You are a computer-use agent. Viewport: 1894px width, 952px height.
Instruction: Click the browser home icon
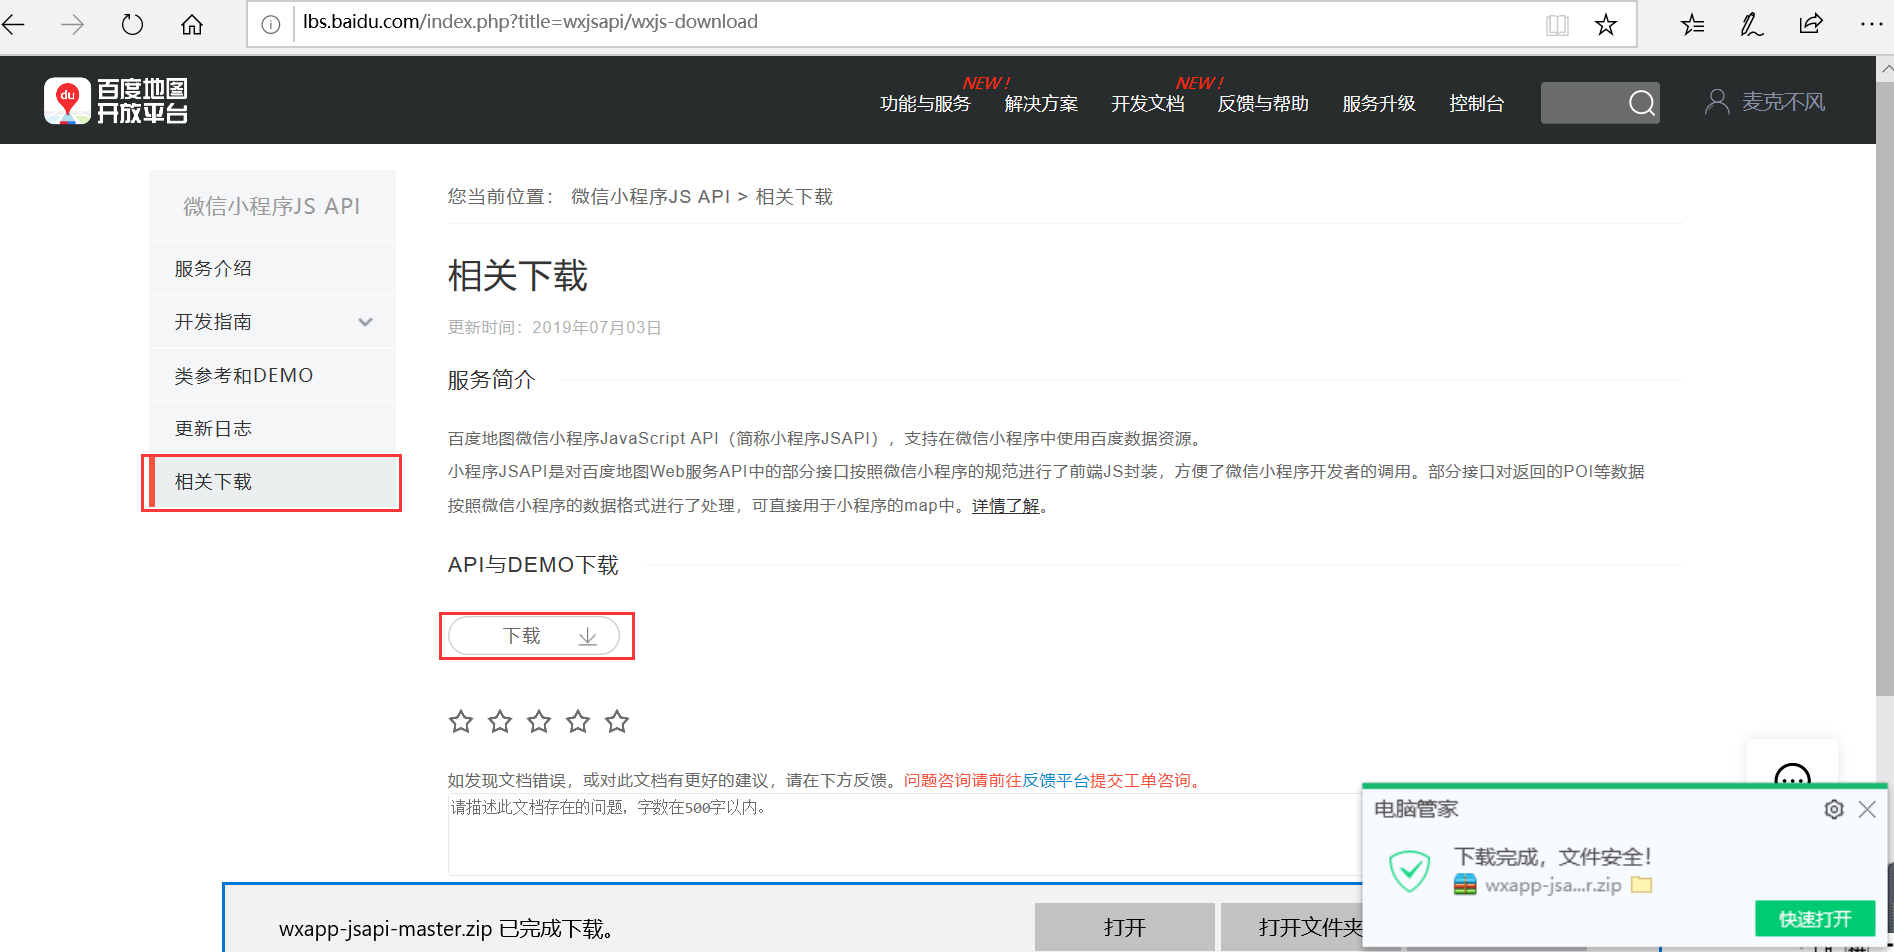tap(192, 24)
